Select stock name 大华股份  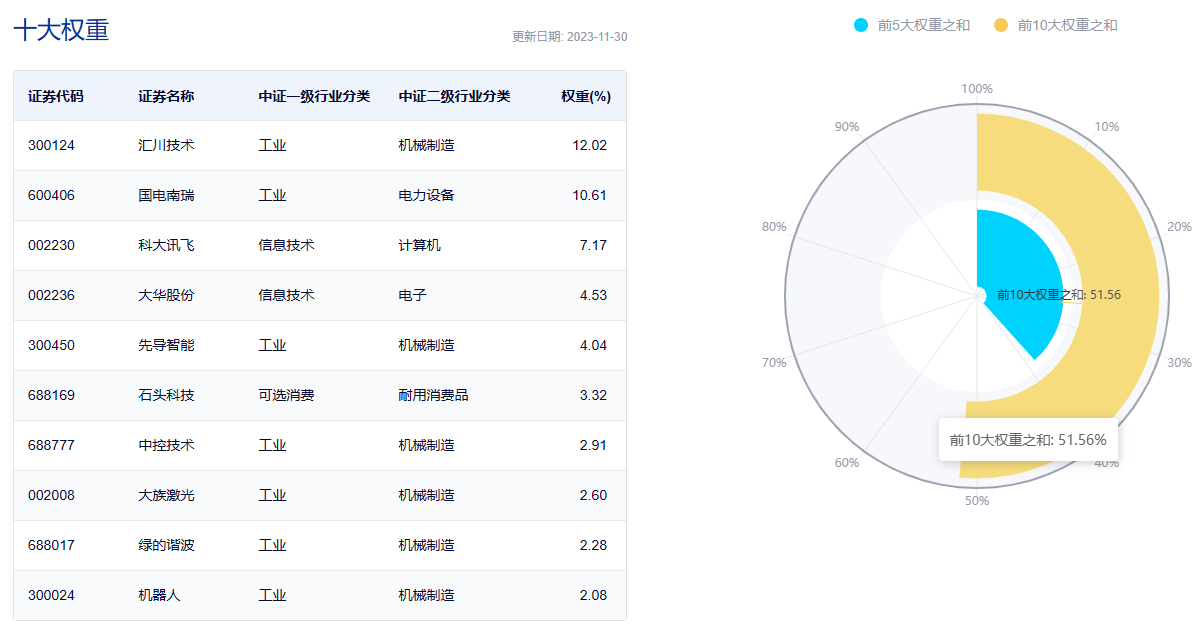click(x=166, y=295)
